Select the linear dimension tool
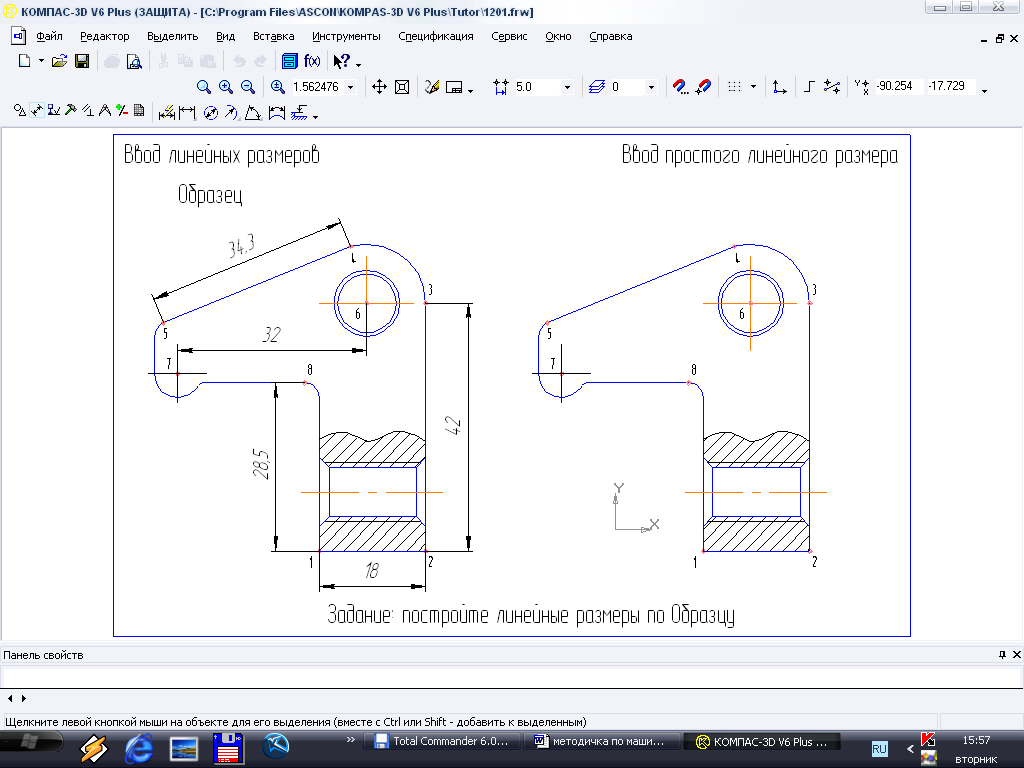 (187, 113)
